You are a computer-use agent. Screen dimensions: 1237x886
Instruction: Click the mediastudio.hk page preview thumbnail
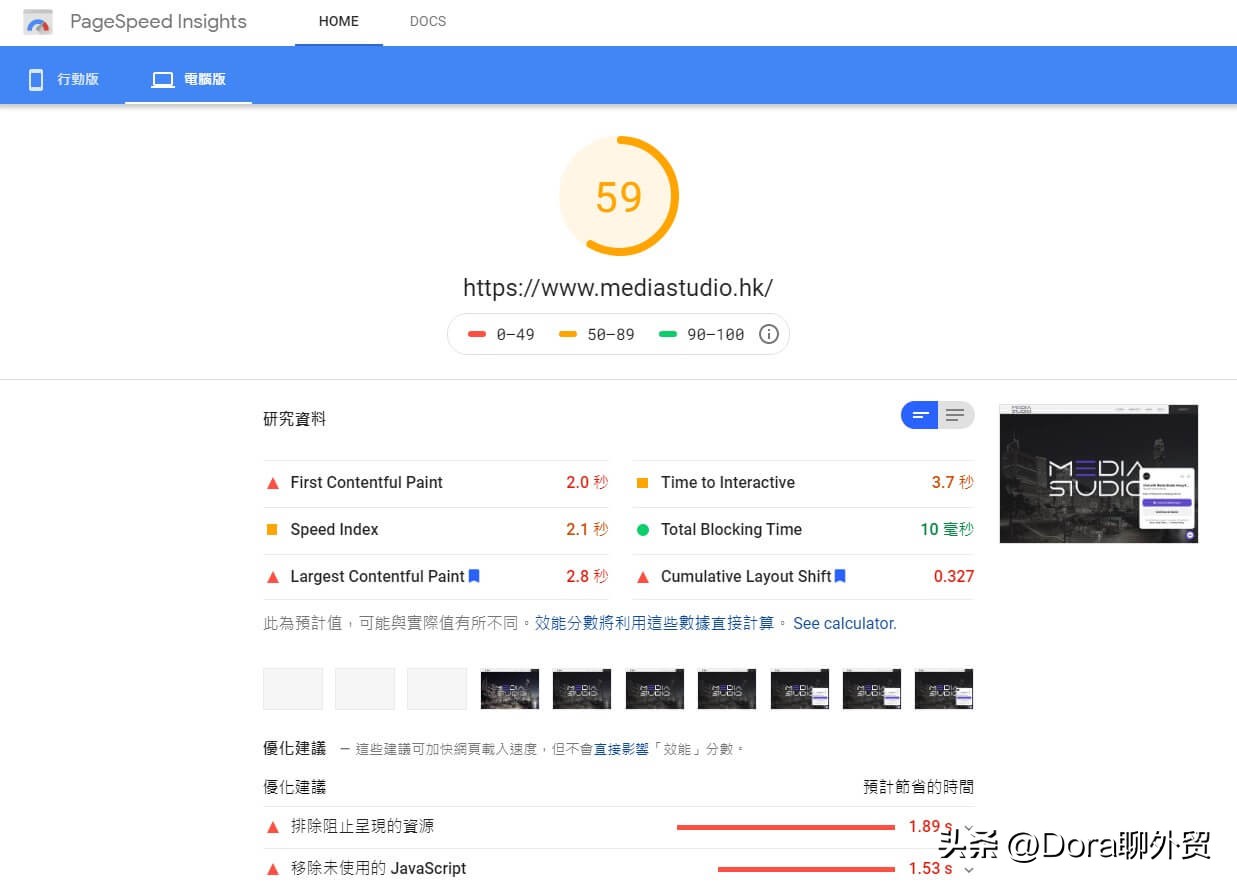pos(1098,472)
